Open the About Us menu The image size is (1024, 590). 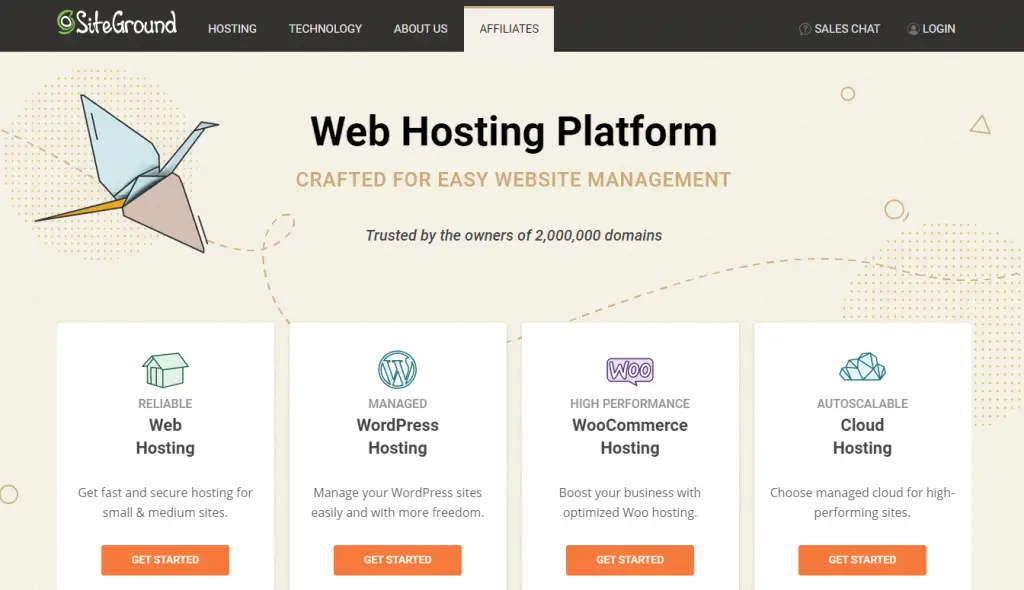421,29
